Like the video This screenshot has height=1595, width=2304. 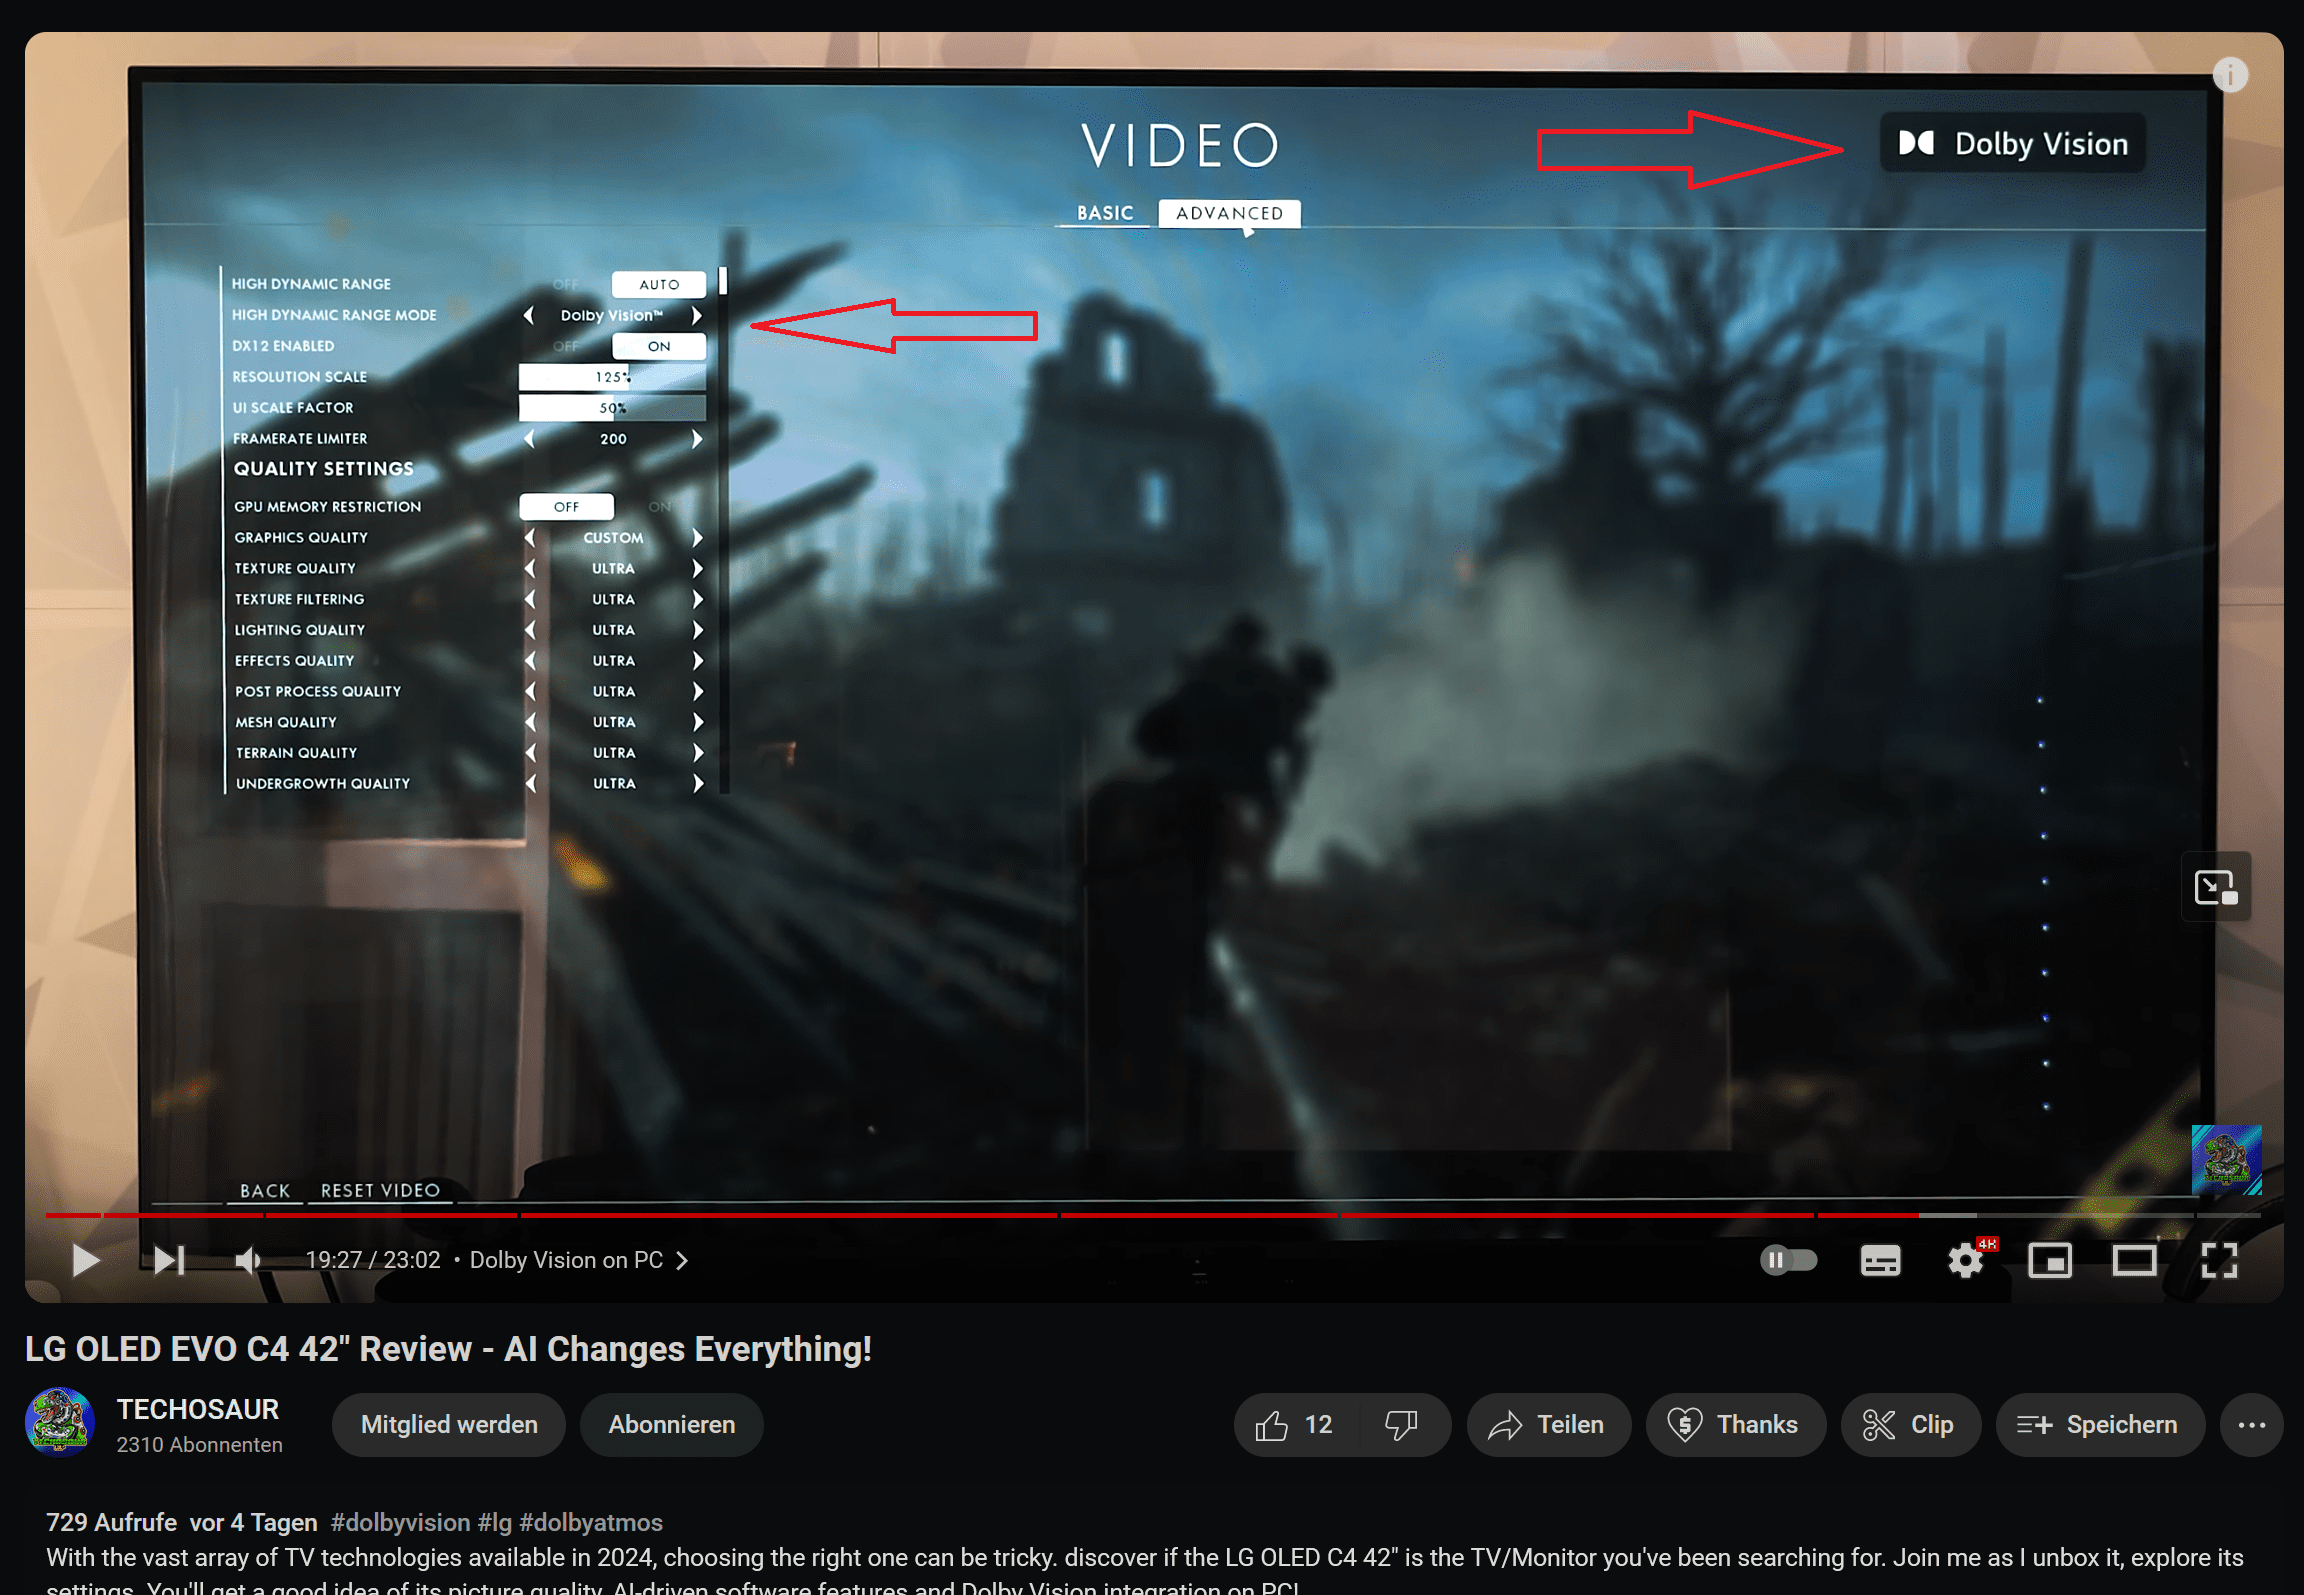(x=1296, y=1425)
